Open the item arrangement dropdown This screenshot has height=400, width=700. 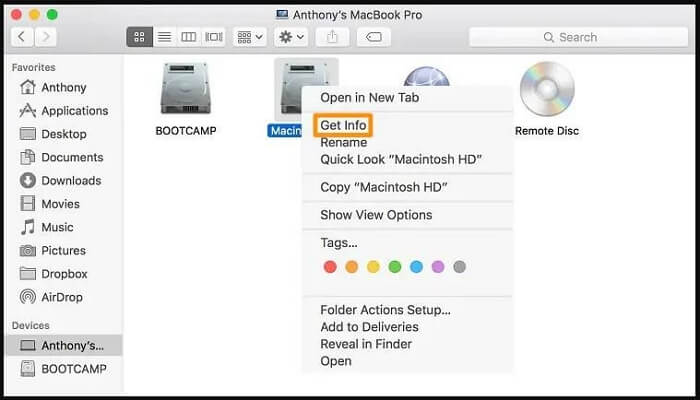[x=250, y=37]
